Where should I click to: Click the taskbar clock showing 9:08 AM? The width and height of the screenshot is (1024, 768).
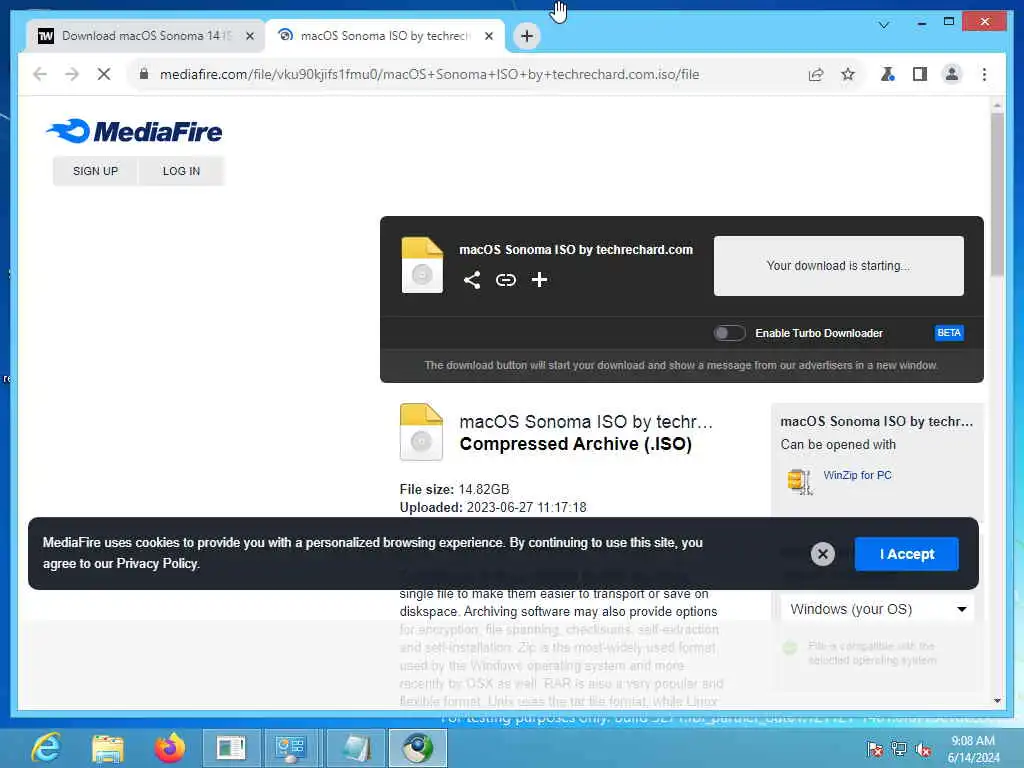(972, 749)
